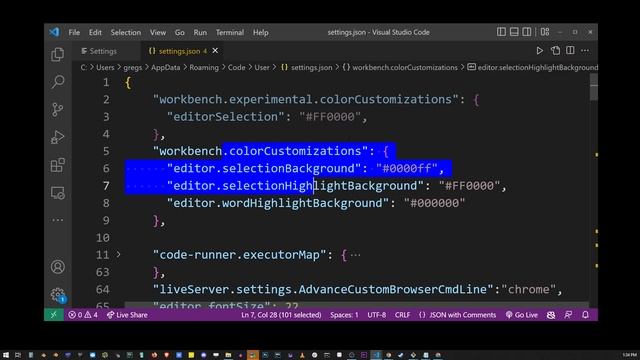Open the Terminal menu

pyautogui.click(x=230, y=32)
